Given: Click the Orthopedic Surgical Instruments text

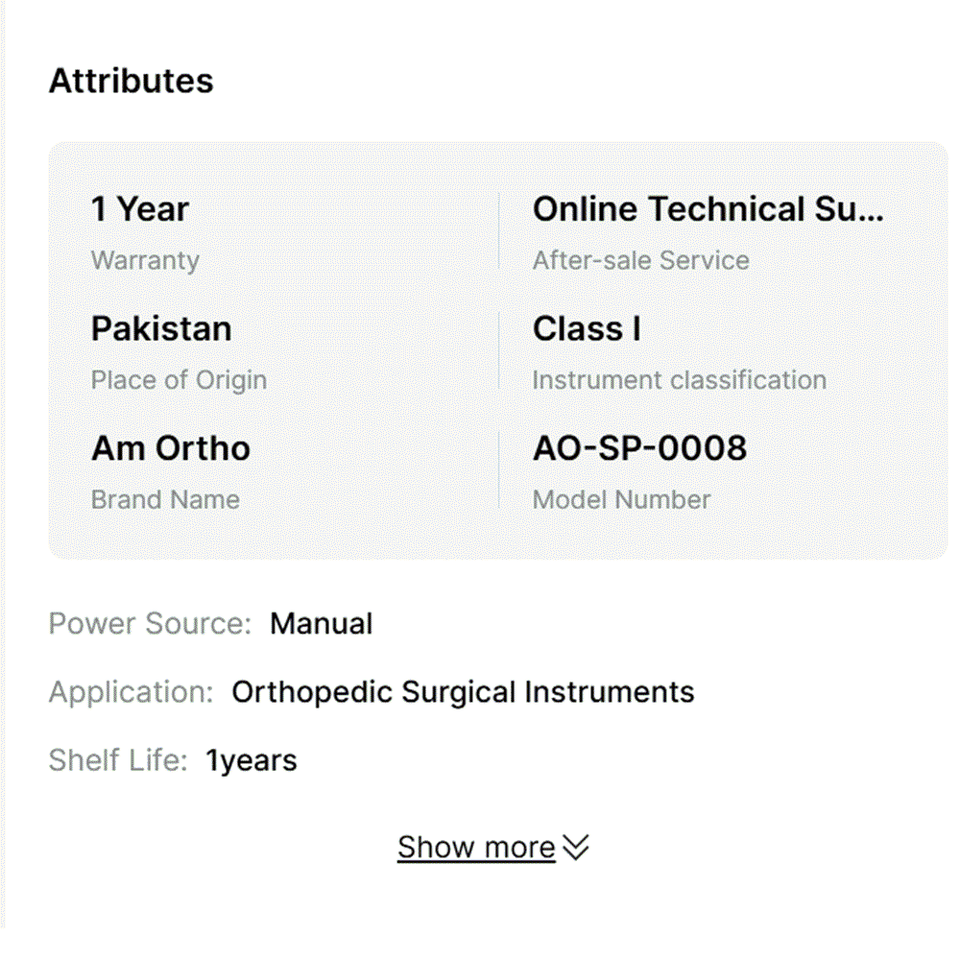Looking at the screenshot, I should click(462, 692).
